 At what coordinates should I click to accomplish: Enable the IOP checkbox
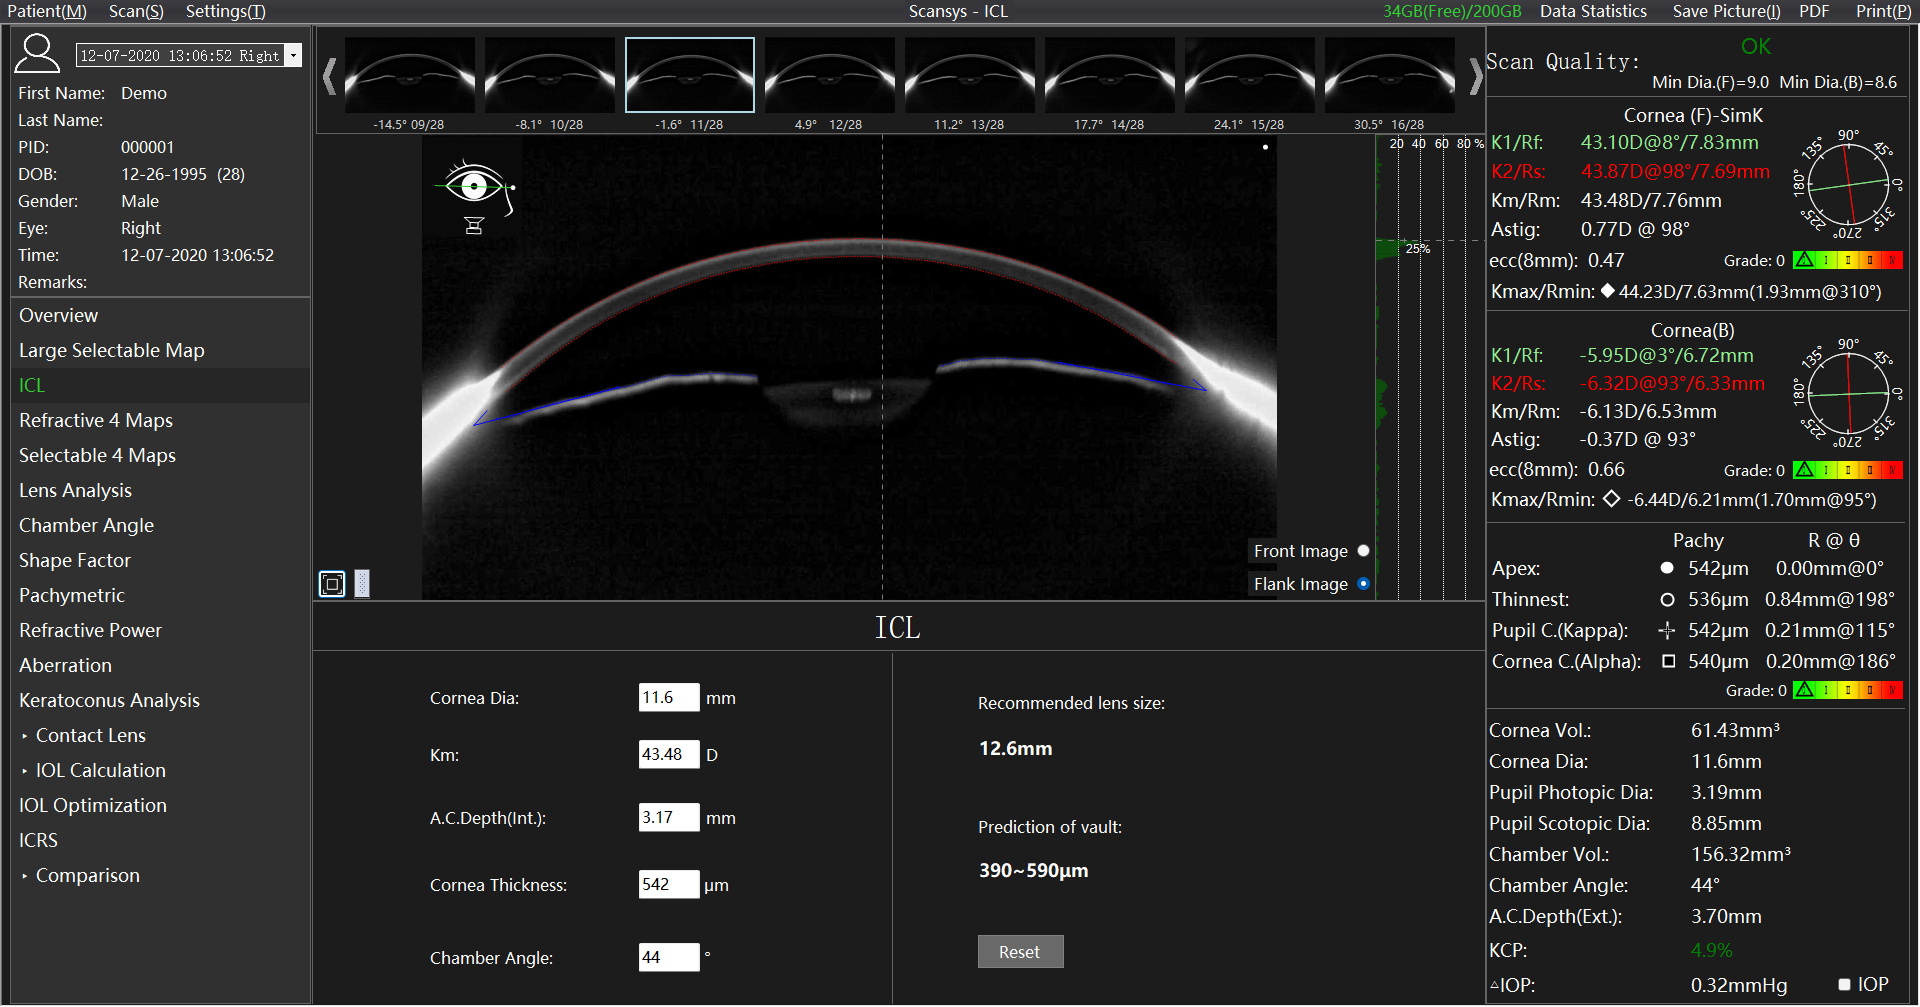(1844, 985)
